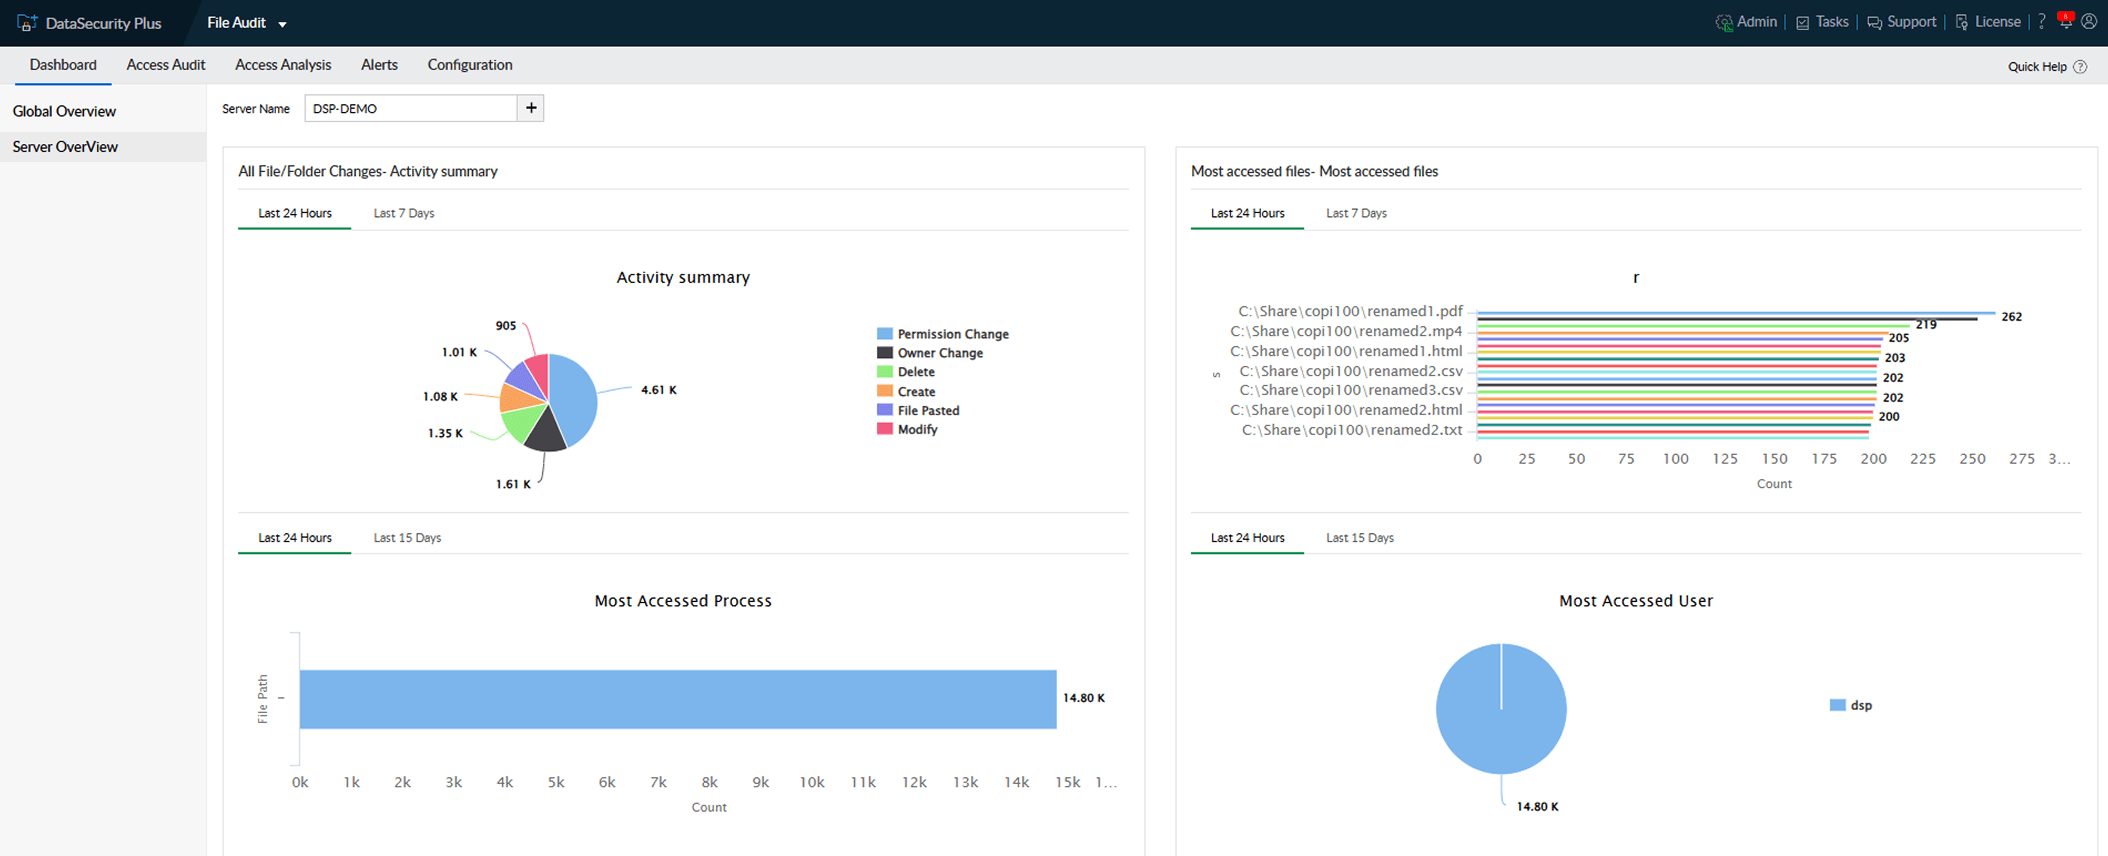Select Last 24 Hours in Activity summary

coord(295,213)
